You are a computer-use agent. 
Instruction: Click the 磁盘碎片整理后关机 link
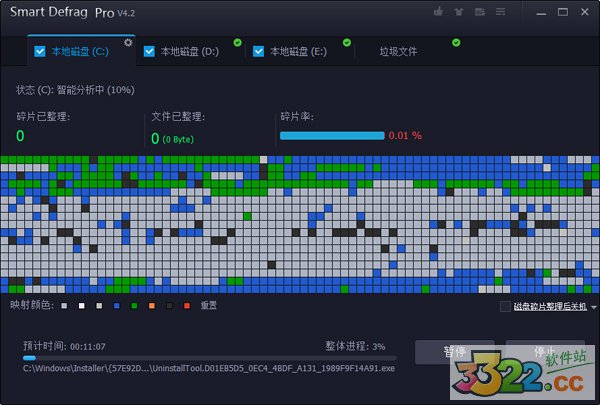tap(550, 306)
